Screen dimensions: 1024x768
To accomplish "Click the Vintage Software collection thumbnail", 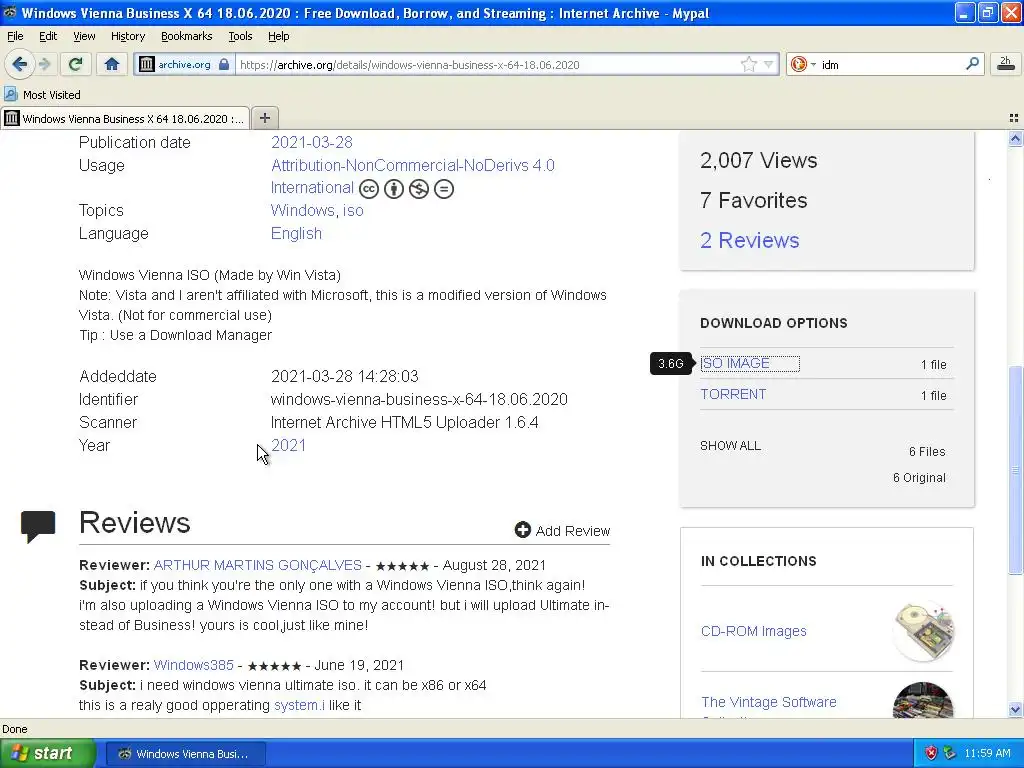I will [923, 700].
